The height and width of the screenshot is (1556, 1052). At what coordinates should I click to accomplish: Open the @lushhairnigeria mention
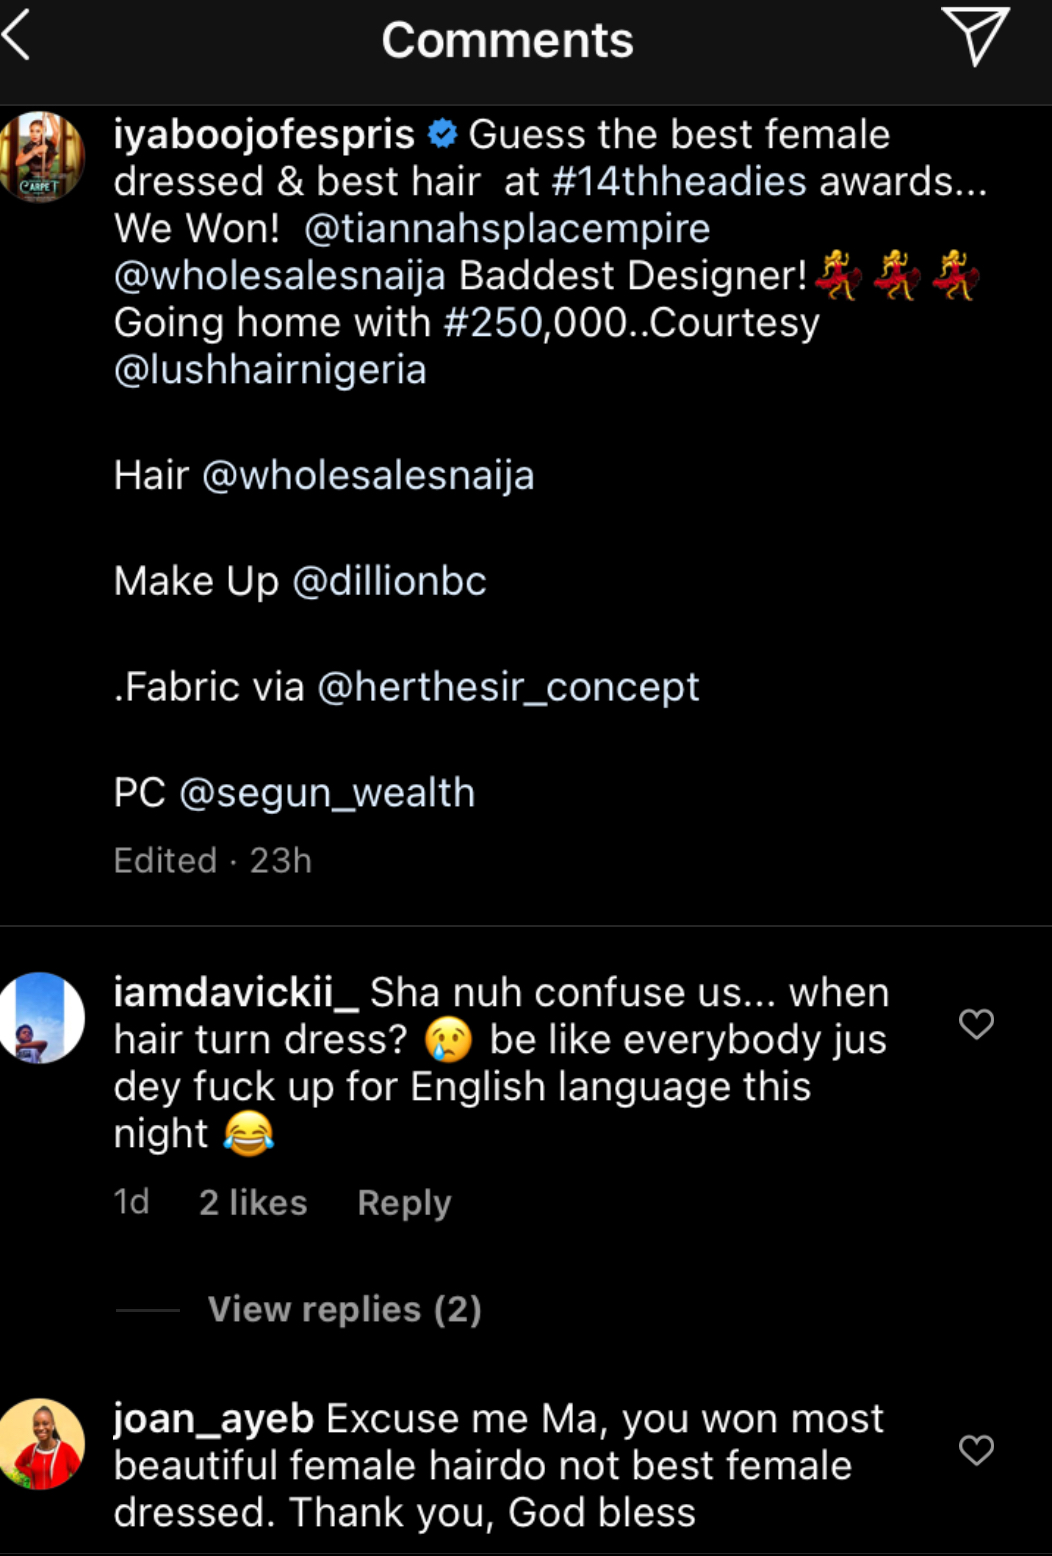270,370
